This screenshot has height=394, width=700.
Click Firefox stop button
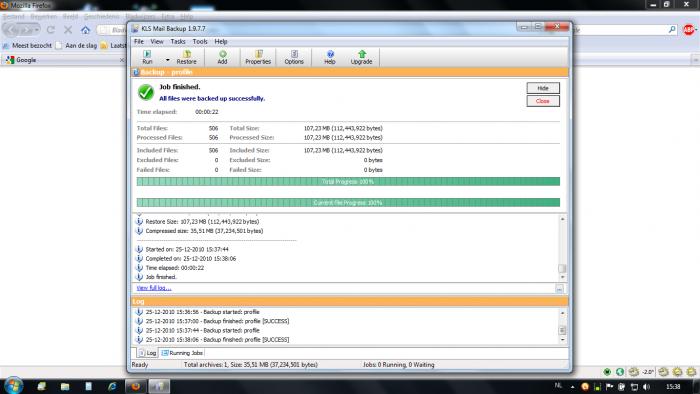coord(68,30)
